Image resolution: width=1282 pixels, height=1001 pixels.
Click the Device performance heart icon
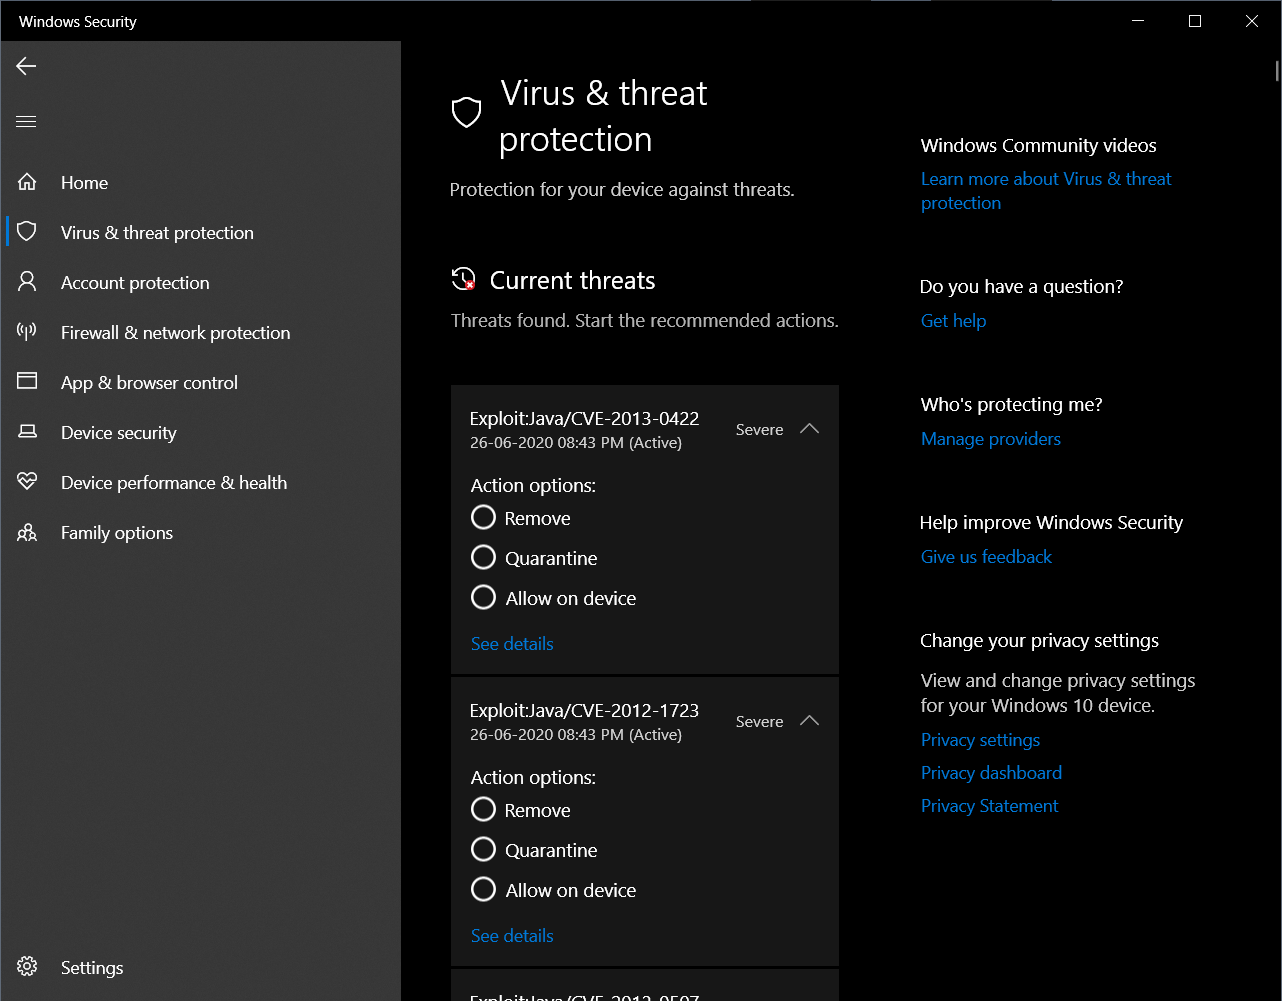pyautogui.click(x=27, y=482)
